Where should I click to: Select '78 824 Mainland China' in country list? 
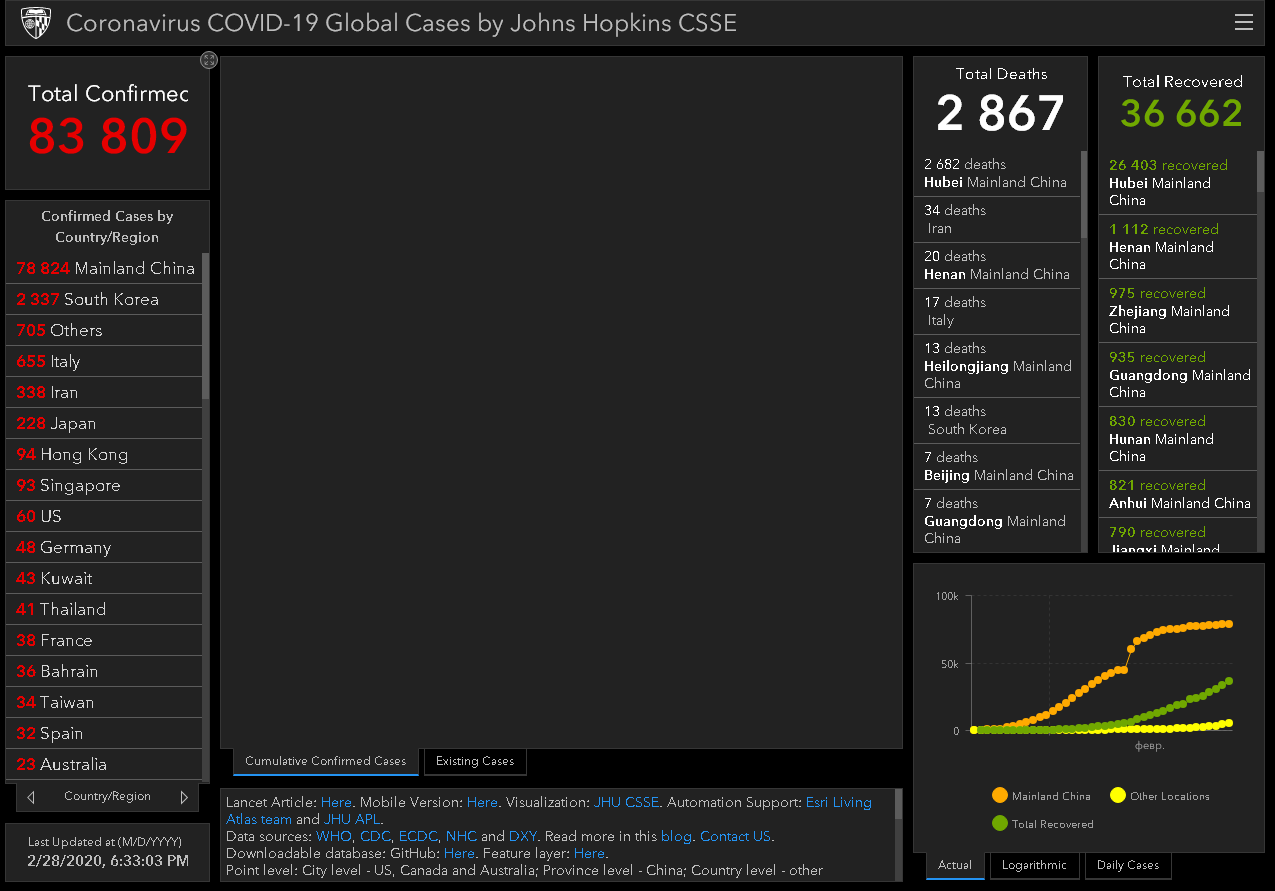pos(104,268)
